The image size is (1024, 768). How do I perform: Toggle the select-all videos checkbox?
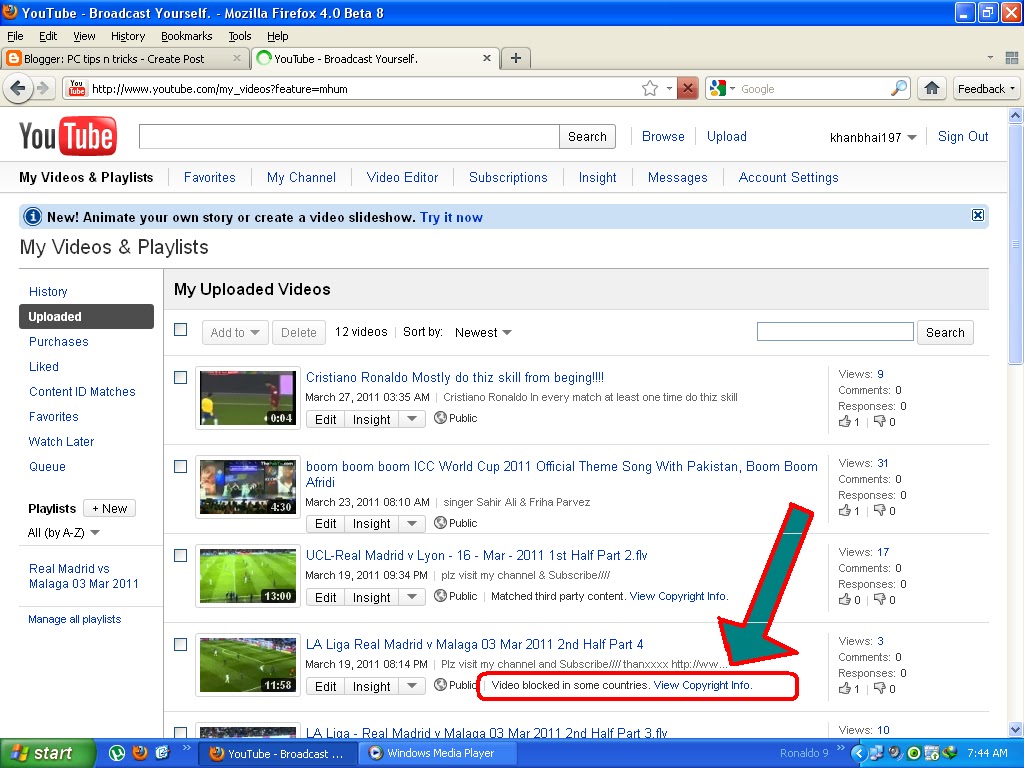180,330
